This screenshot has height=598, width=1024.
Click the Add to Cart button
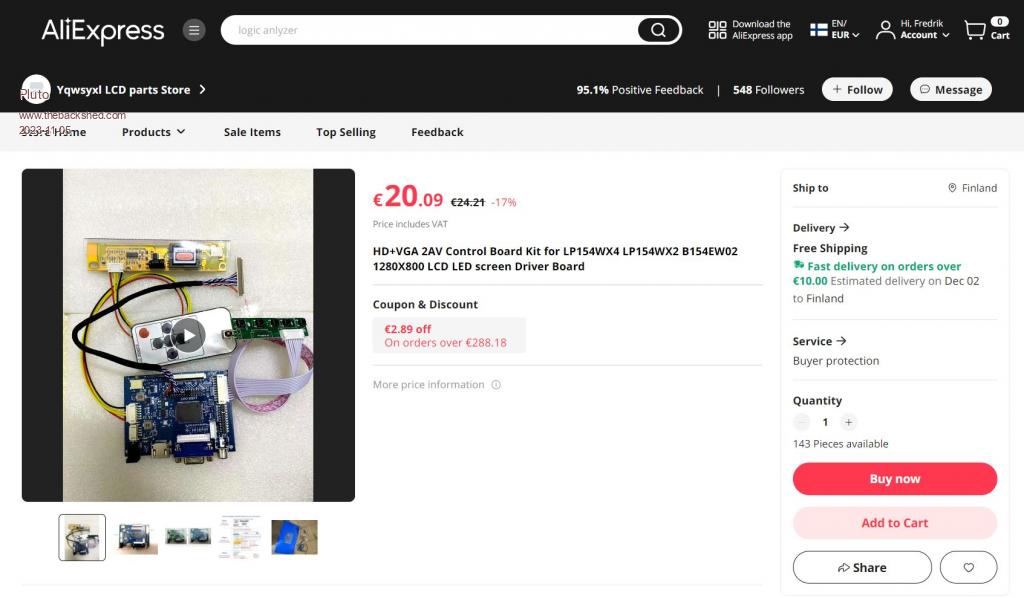coord(894,523)
